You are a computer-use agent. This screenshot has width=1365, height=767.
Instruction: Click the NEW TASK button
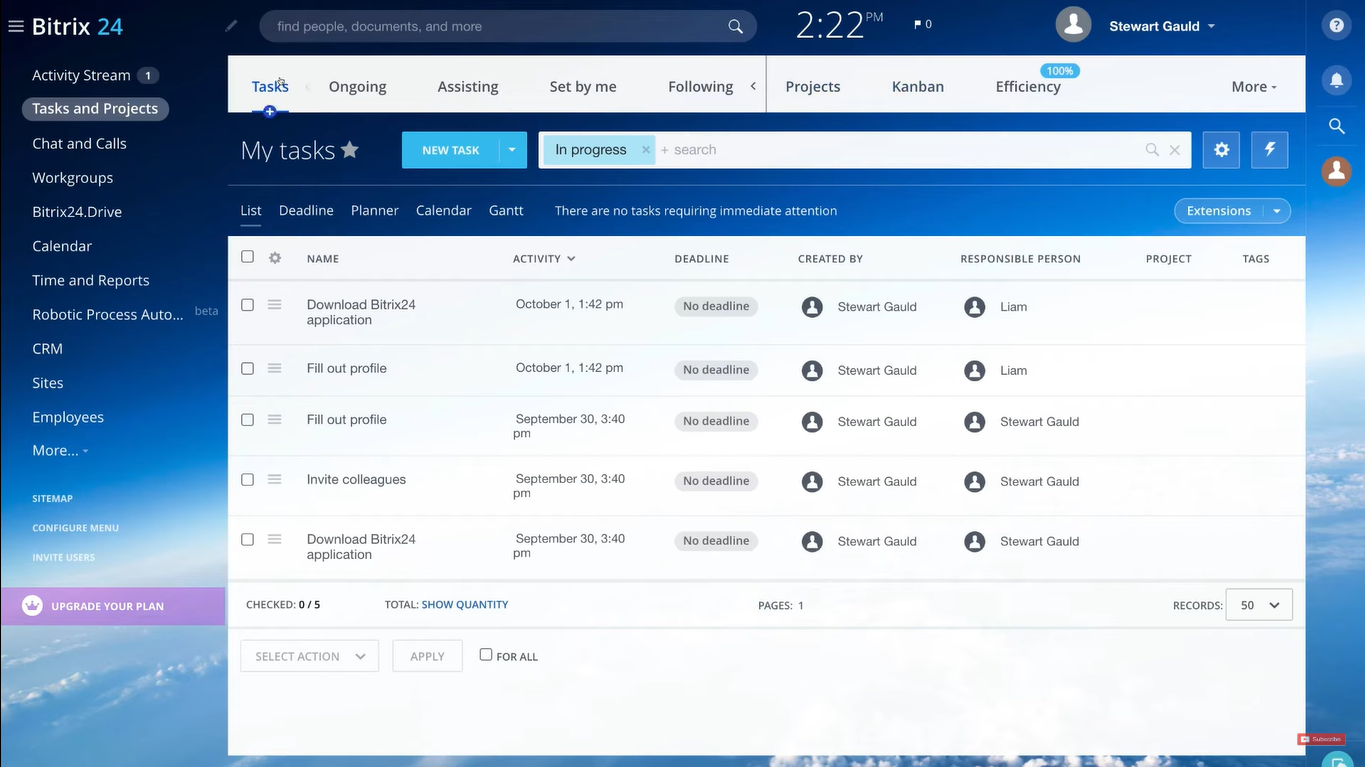click(451, 149)
